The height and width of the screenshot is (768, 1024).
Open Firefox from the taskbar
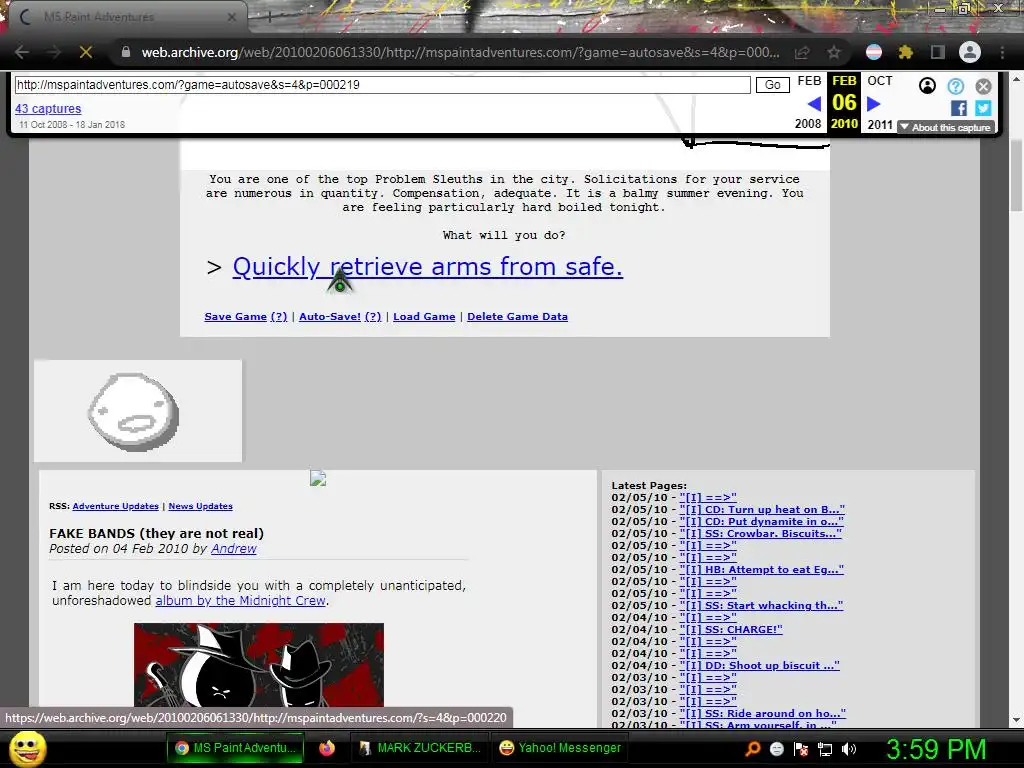pos(327,748)
